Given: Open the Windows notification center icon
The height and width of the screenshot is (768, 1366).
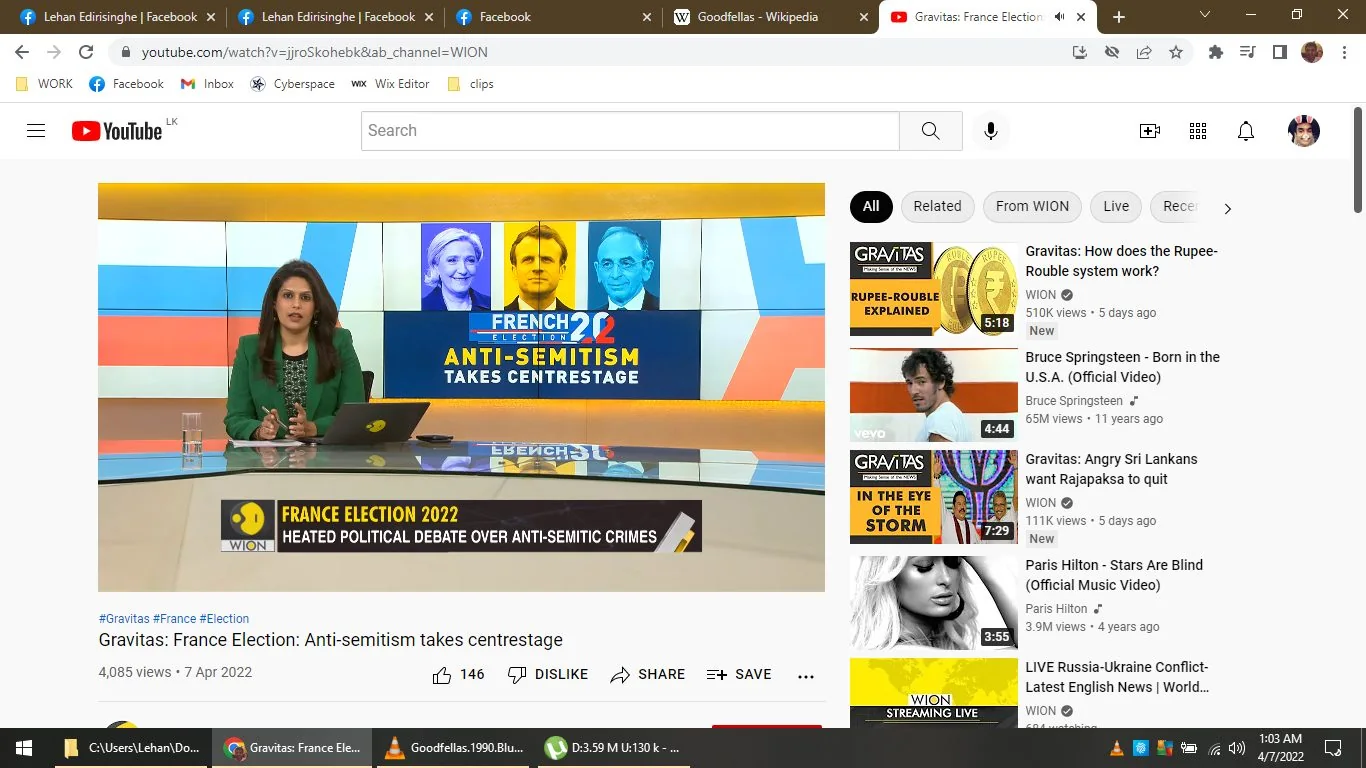Looking at the screenshot, I should [x=1333, y=748].
